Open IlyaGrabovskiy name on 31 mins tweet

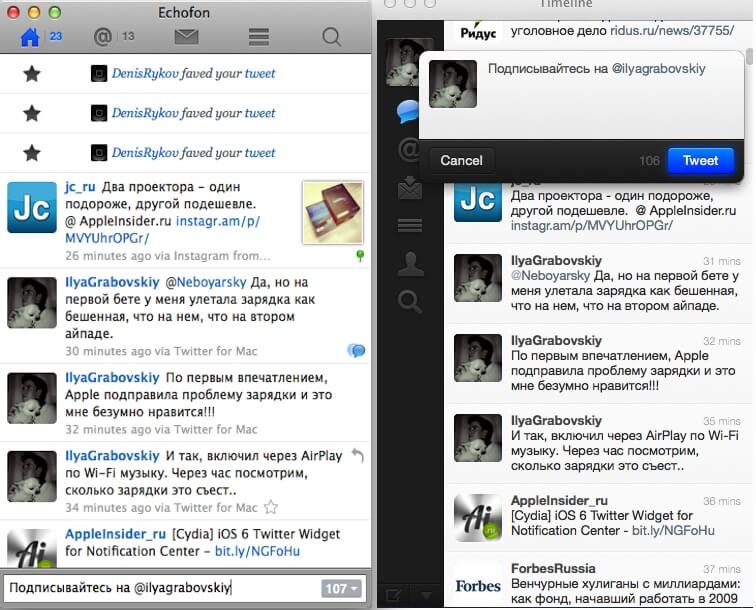coord(556,260)
